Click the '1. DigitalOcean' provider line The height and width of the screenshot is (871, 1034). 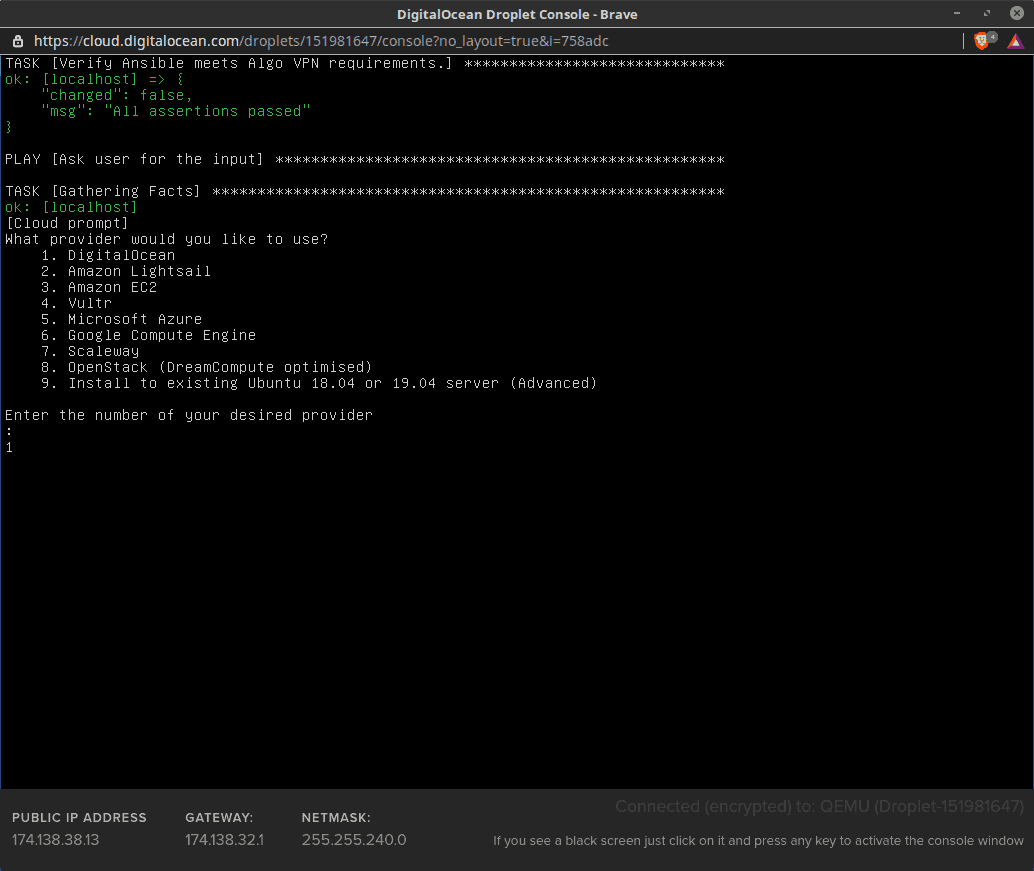(x=108, y=255)
